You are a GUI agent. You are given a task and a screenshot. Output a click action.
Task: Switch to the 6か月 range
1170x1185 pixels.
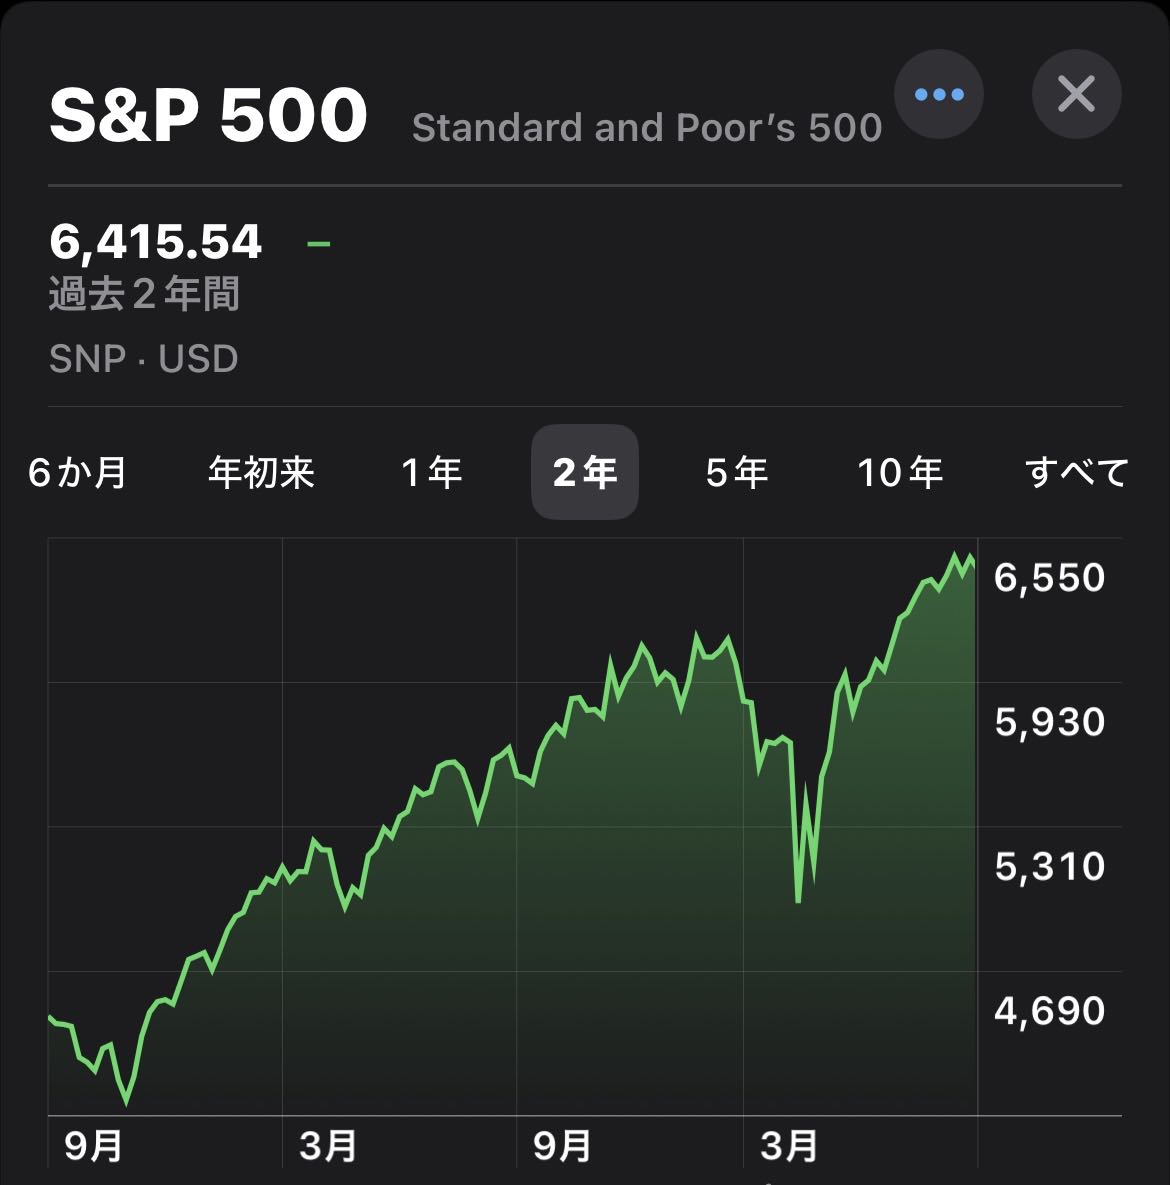(78, 472)
